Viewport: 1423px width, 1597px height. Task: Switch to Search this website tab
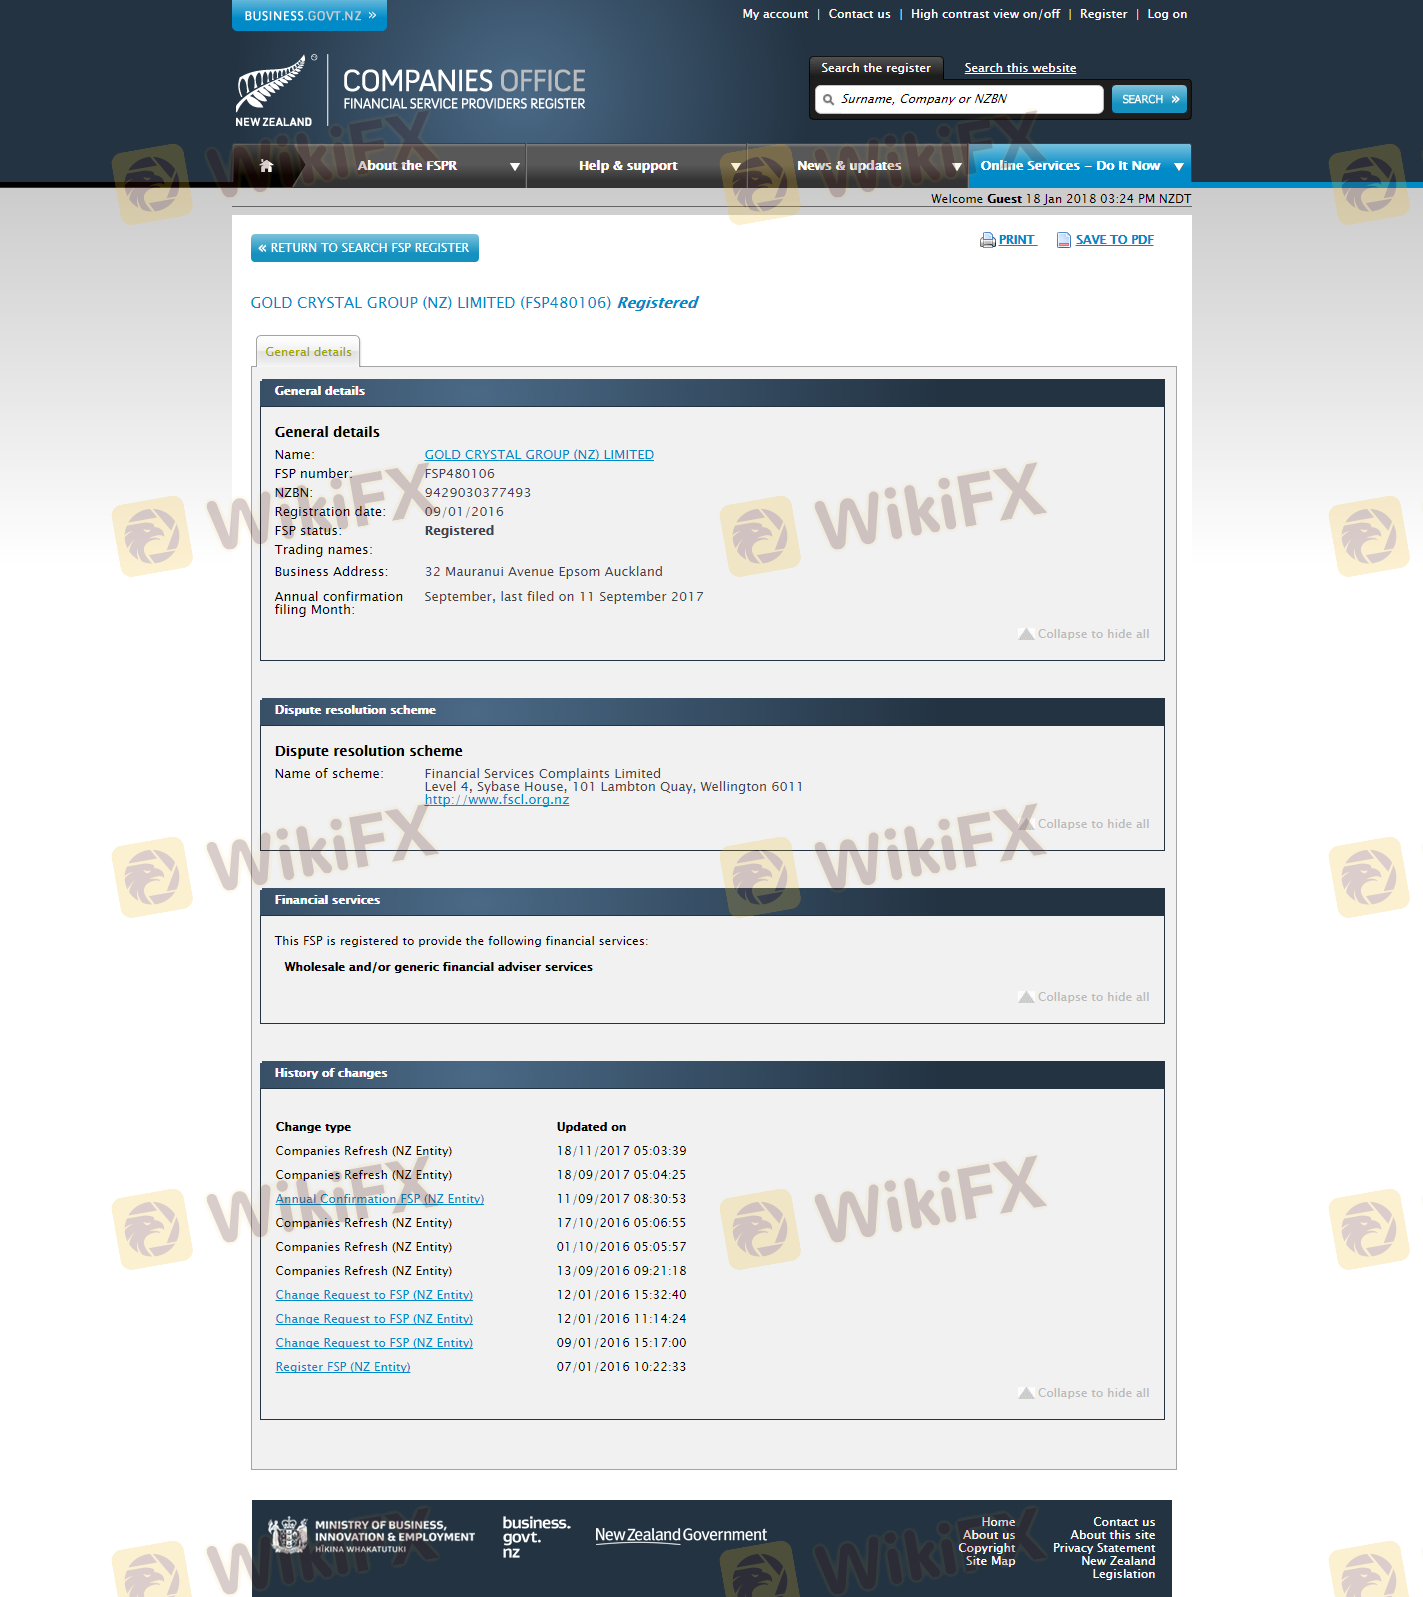click(x=1019, y=68)
